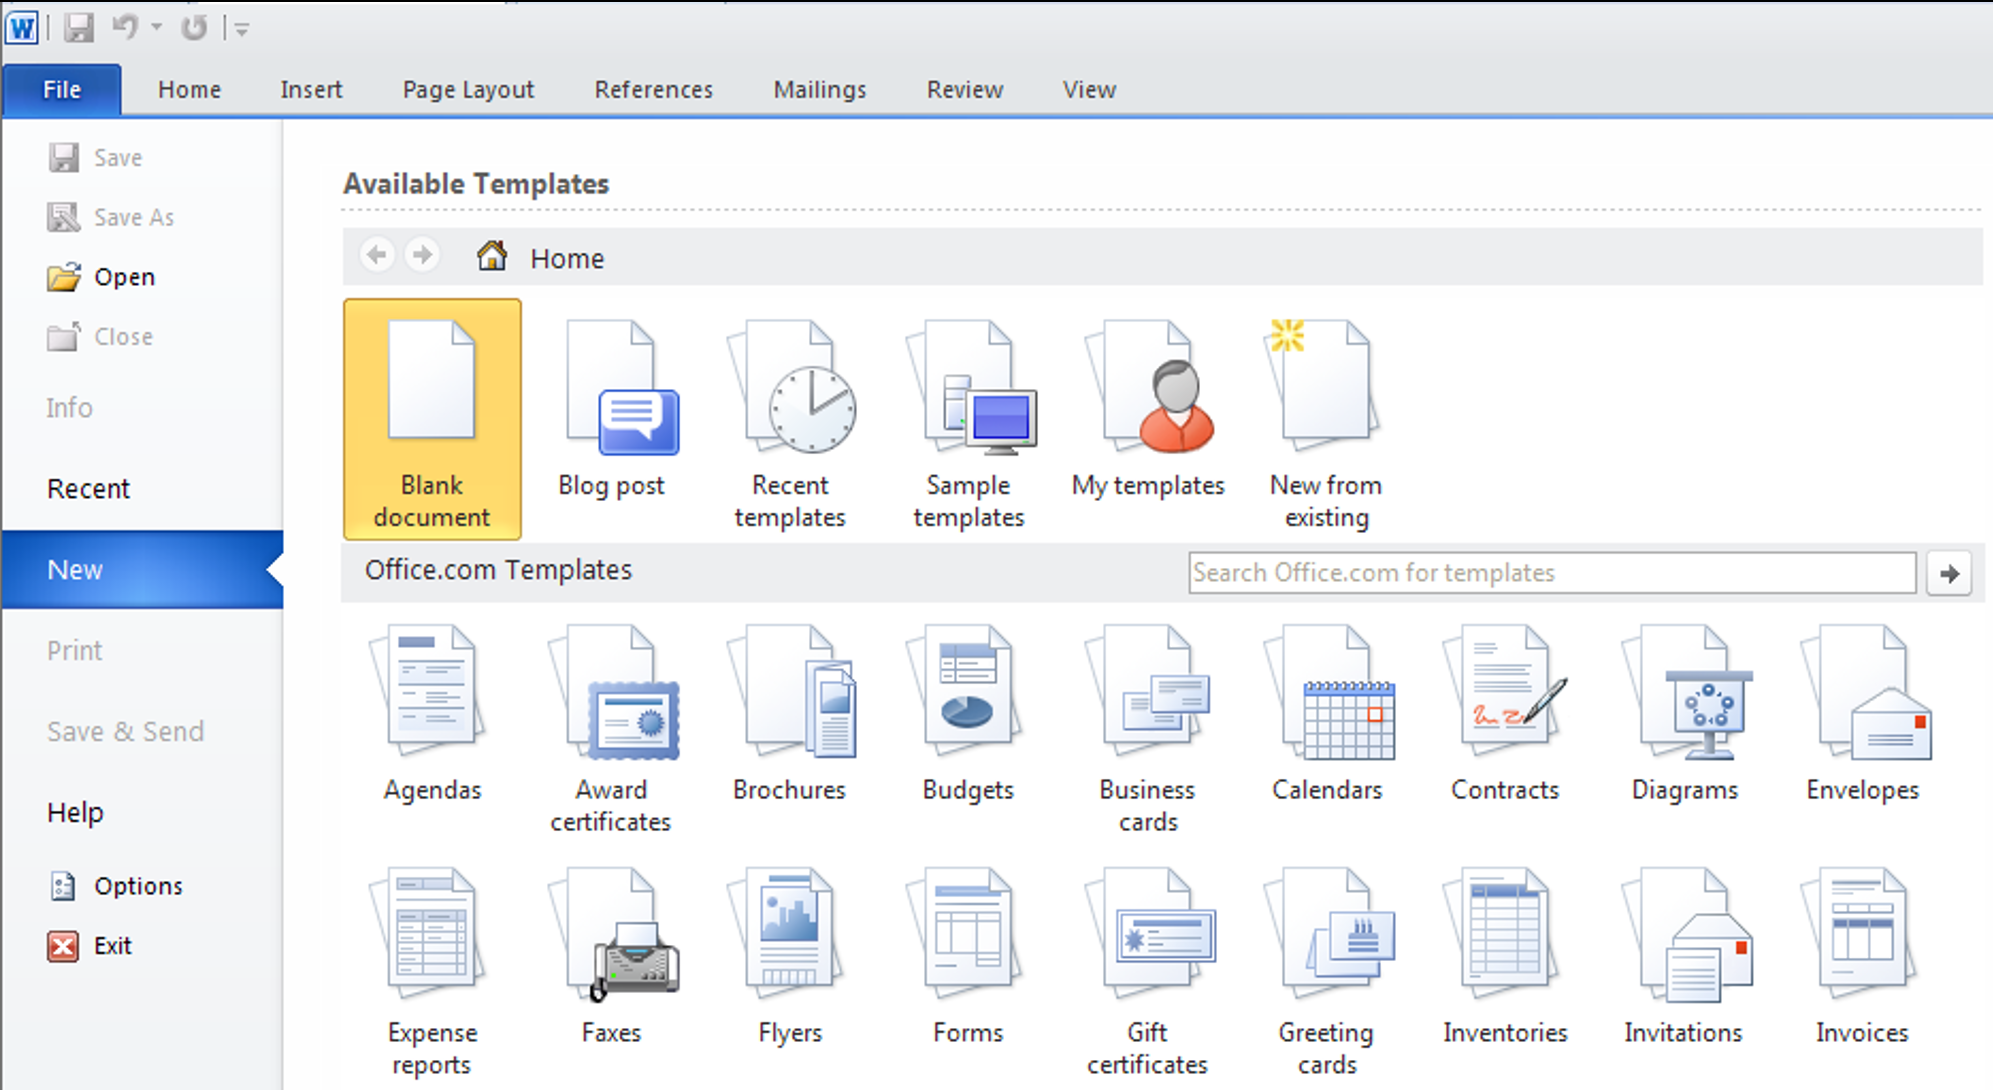Focus the Search Office.com templates field
The image size is (1993, 1090).
tap(1550, 573)
